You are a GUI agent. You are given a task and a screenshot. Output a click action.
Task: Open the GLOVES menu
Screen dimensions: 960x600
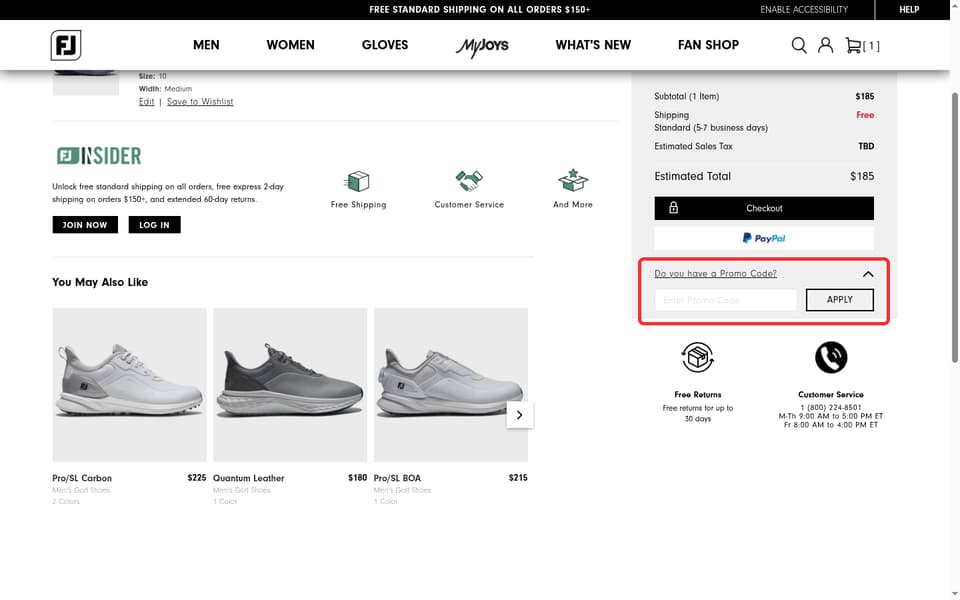coord(384,45)
